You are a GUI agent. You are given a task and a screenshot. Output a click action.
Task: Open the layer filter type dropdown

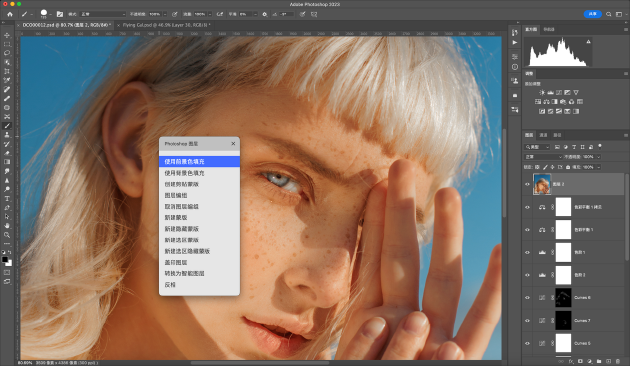(537, 147)
